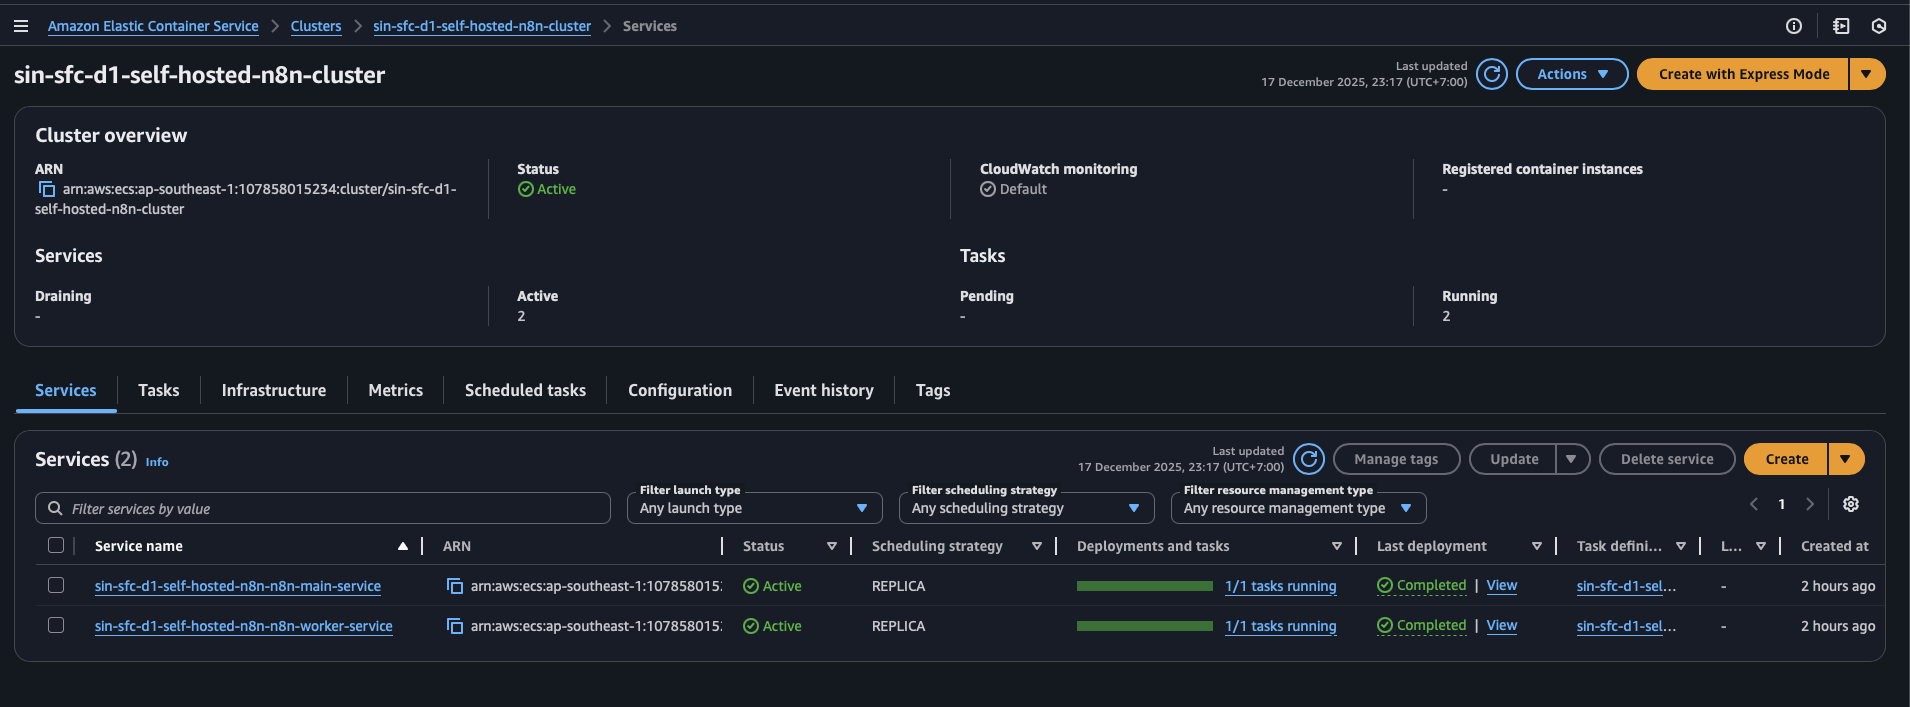Screen dimensions: 1910x707
Task: Go to next page of services
Action: (1810, 504)
